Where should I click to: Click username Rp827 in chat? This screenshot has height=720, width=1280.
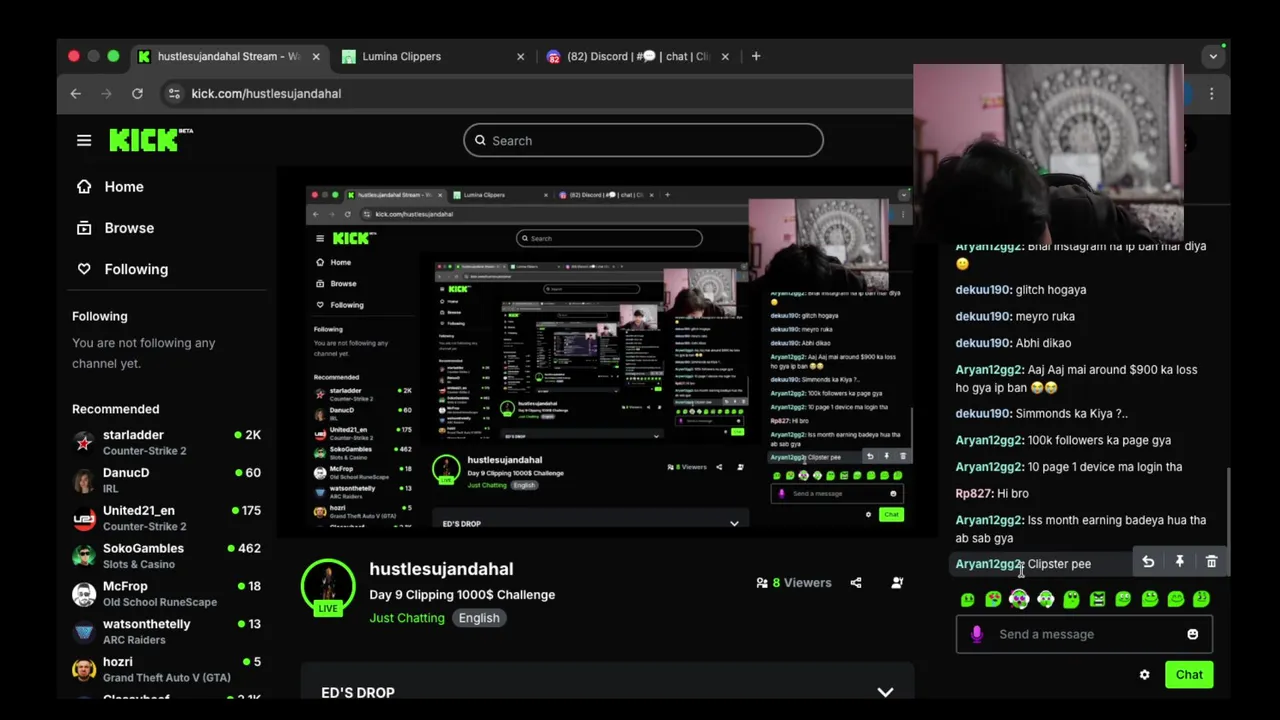(974, 493)
